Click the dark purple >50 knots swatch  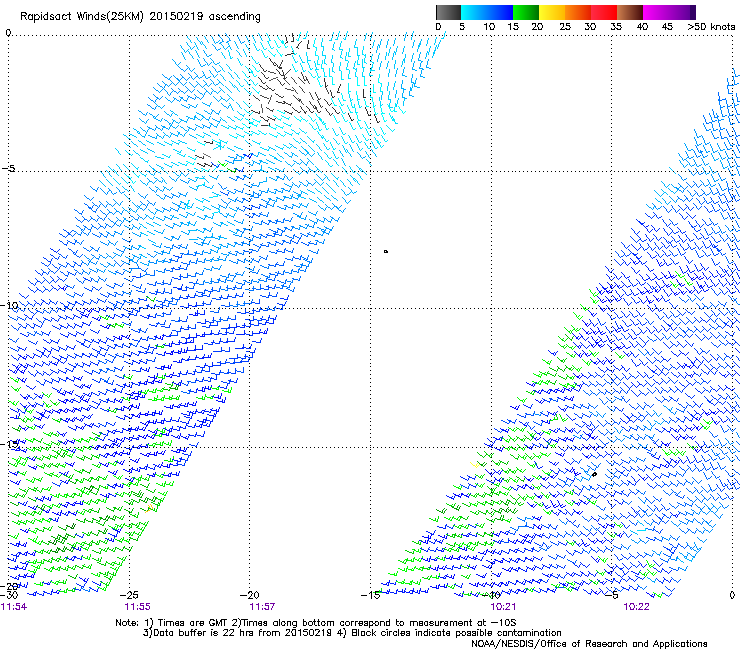point(691,12)
